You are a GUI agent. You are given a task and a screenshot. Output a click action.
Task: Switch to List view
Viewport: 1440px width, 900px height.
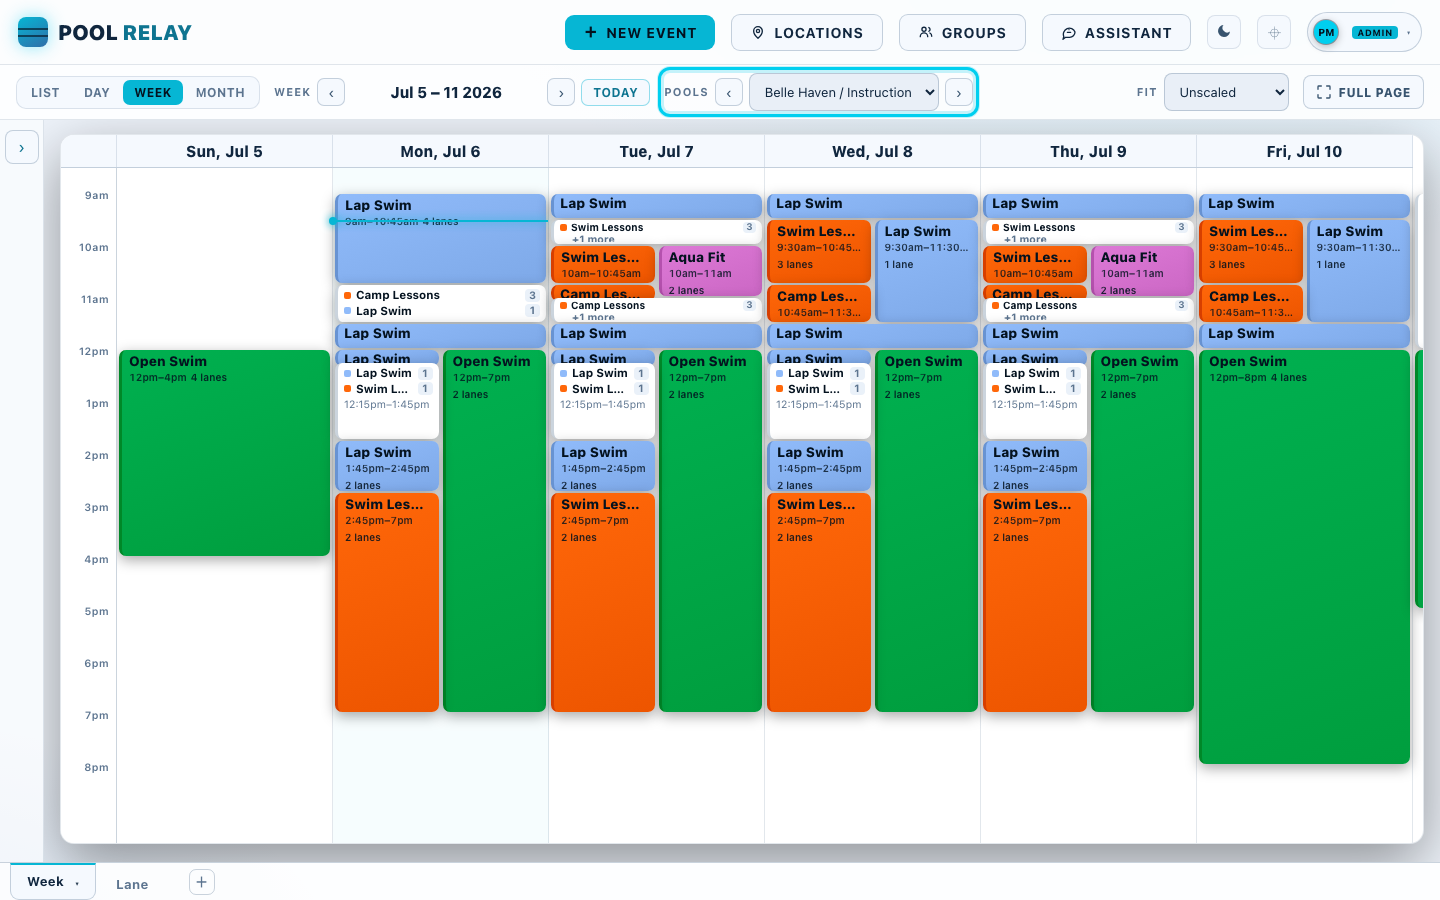point(45,92)
